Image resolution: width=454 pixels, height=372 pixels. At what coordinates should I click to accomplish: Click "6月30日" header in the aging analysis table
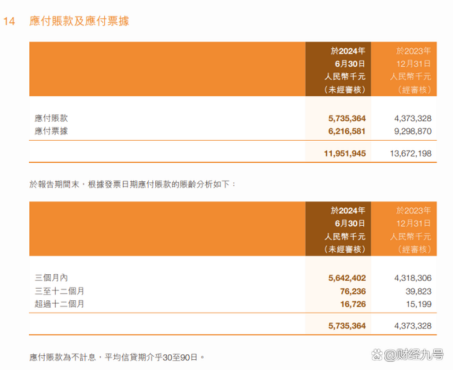(x=350, y=224)
